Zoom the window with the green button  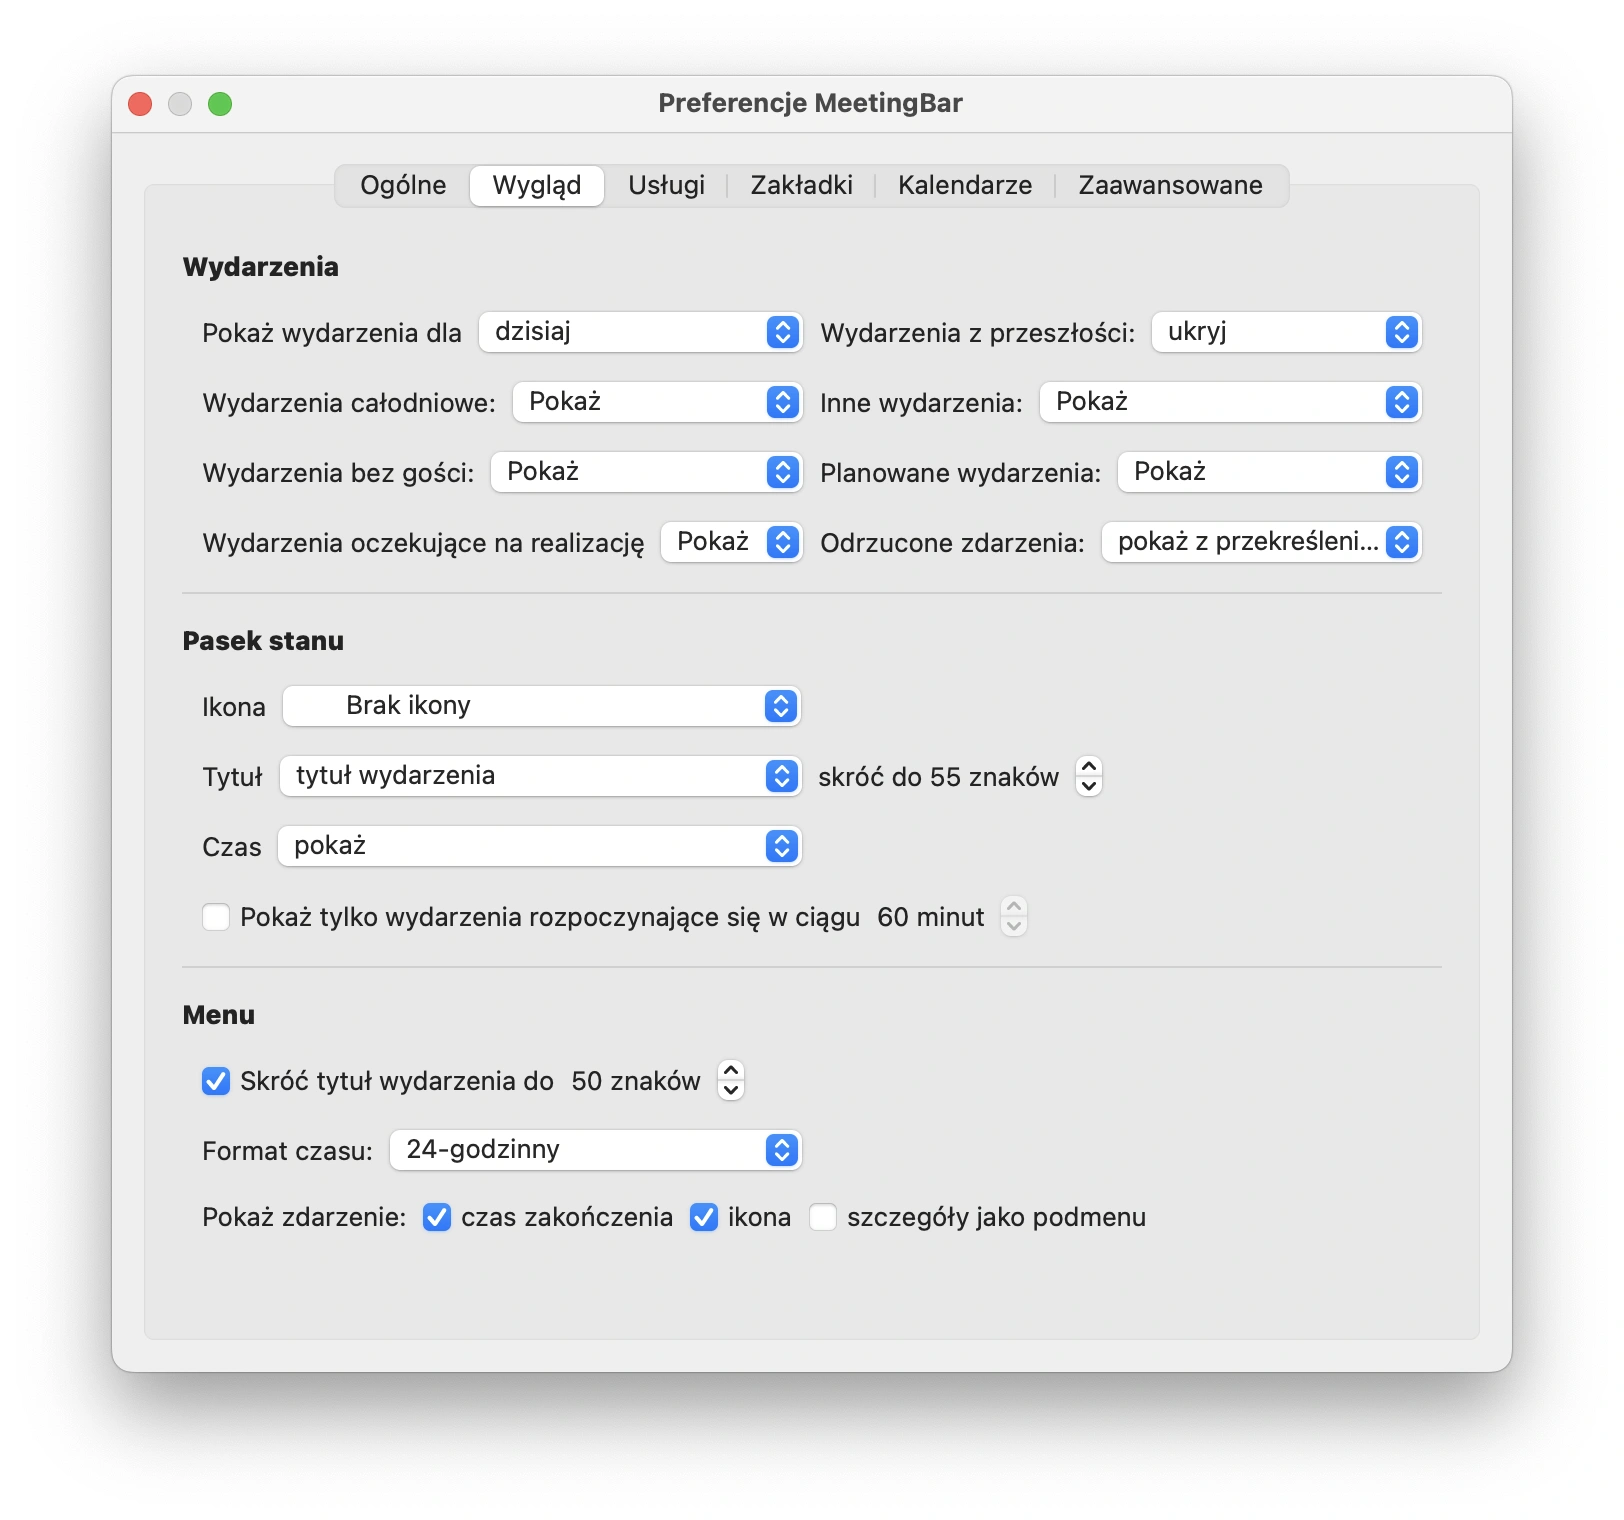click(220, 104)
